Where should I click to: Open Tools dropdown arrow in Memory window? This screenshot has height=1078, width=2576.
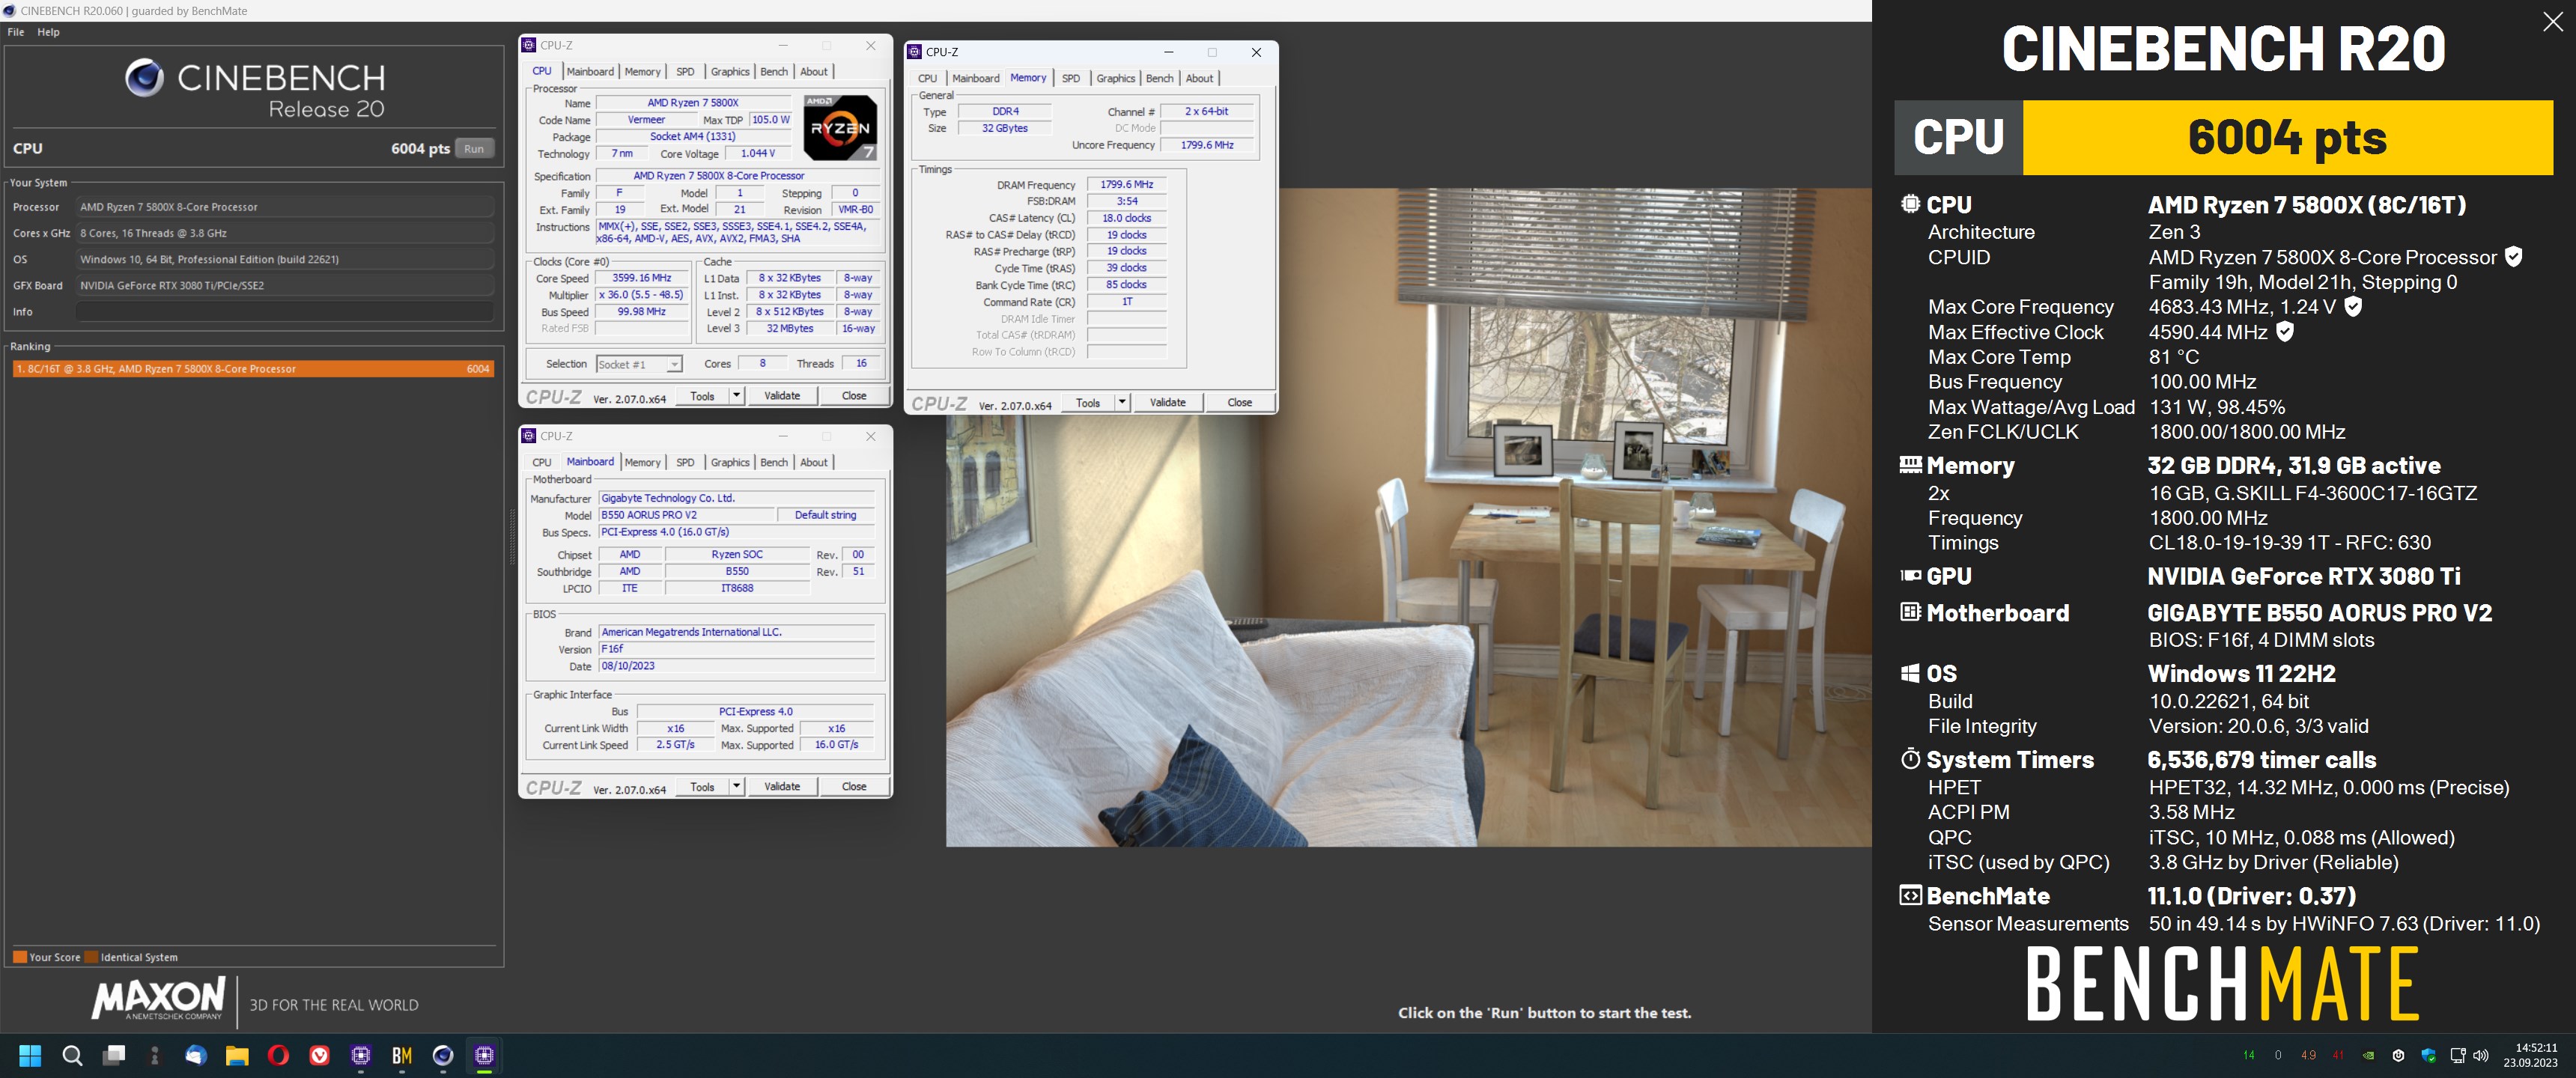click(x=1122, y=402)
